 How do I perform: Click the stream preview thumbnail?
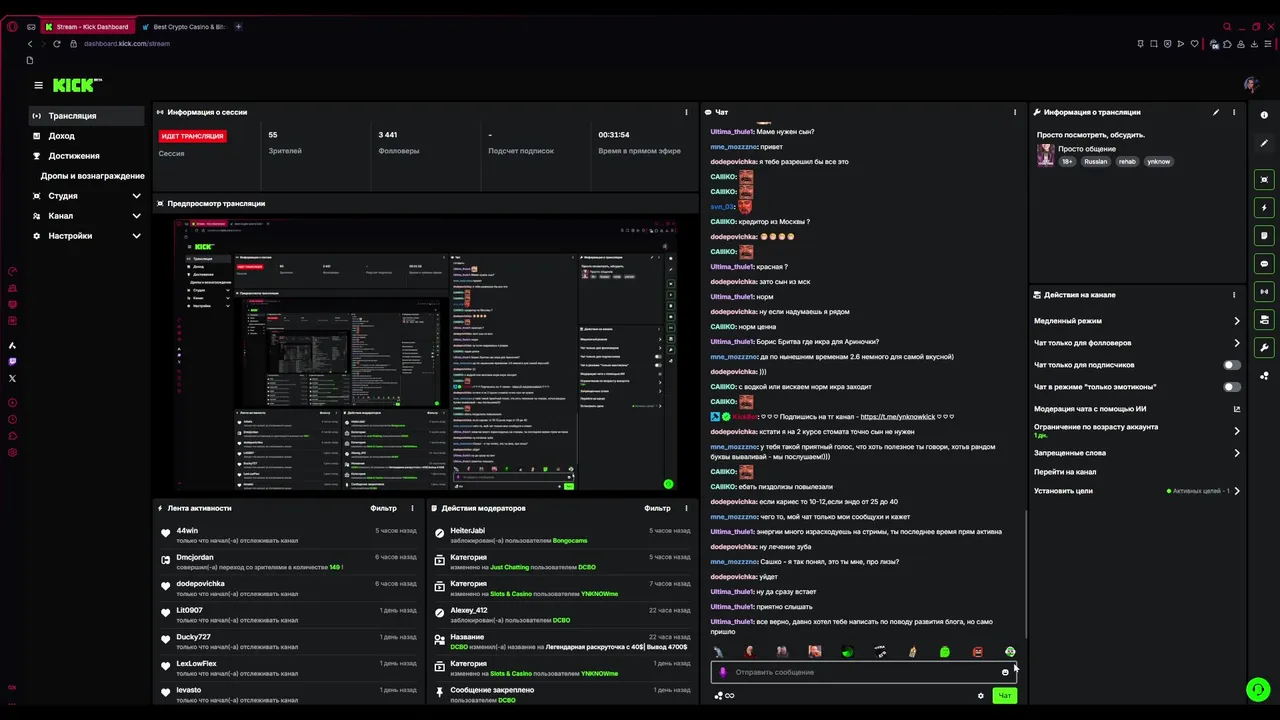[426, 355]
